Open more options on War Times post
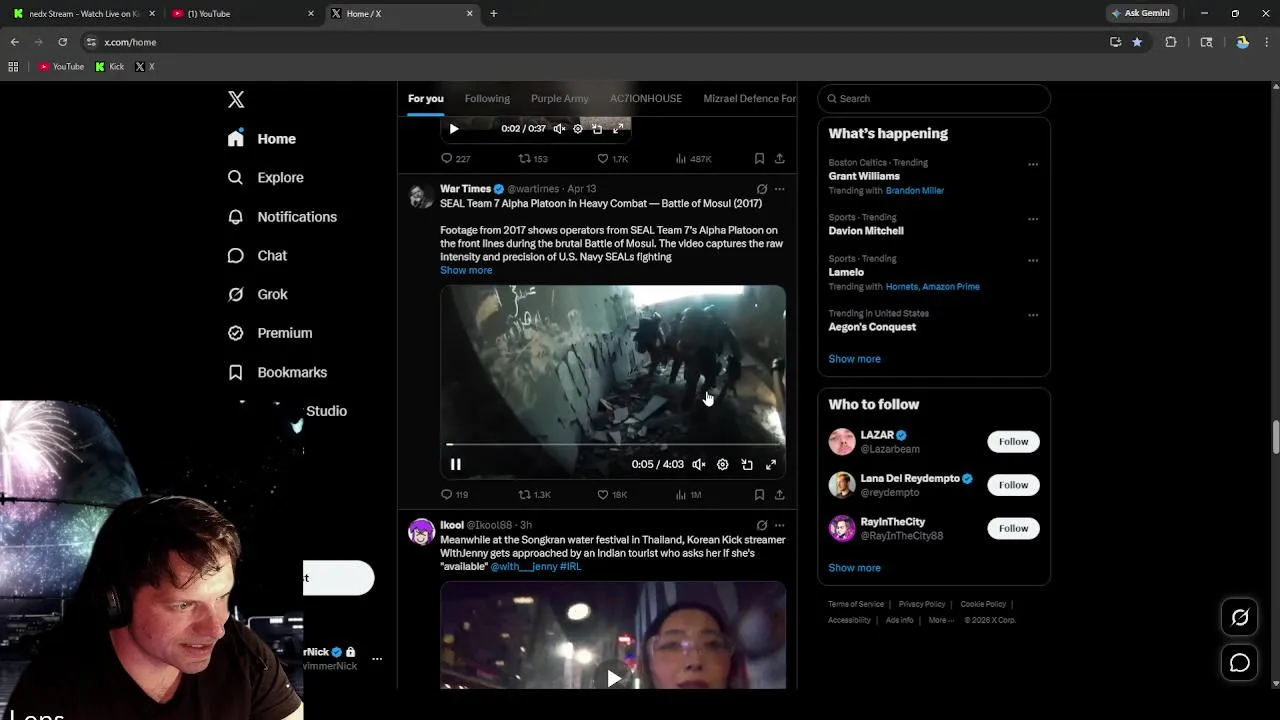The width and height of the screenshot is (1280, 720). pyautogui.click(x=780, y=189)
